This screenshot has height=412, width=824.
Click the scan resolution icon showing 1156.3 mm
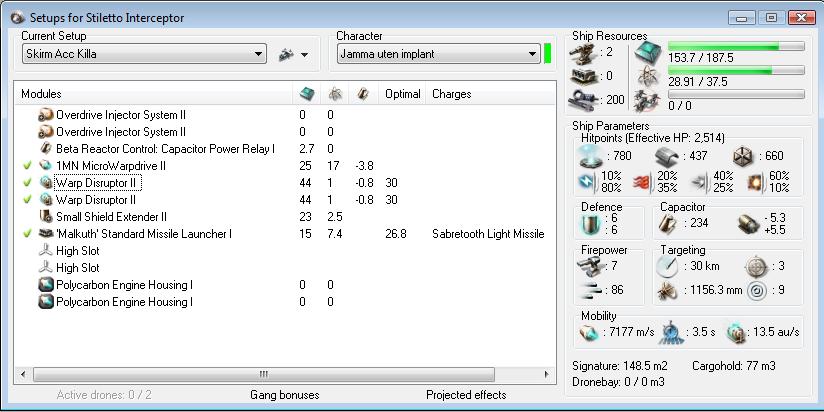point(667,290)
